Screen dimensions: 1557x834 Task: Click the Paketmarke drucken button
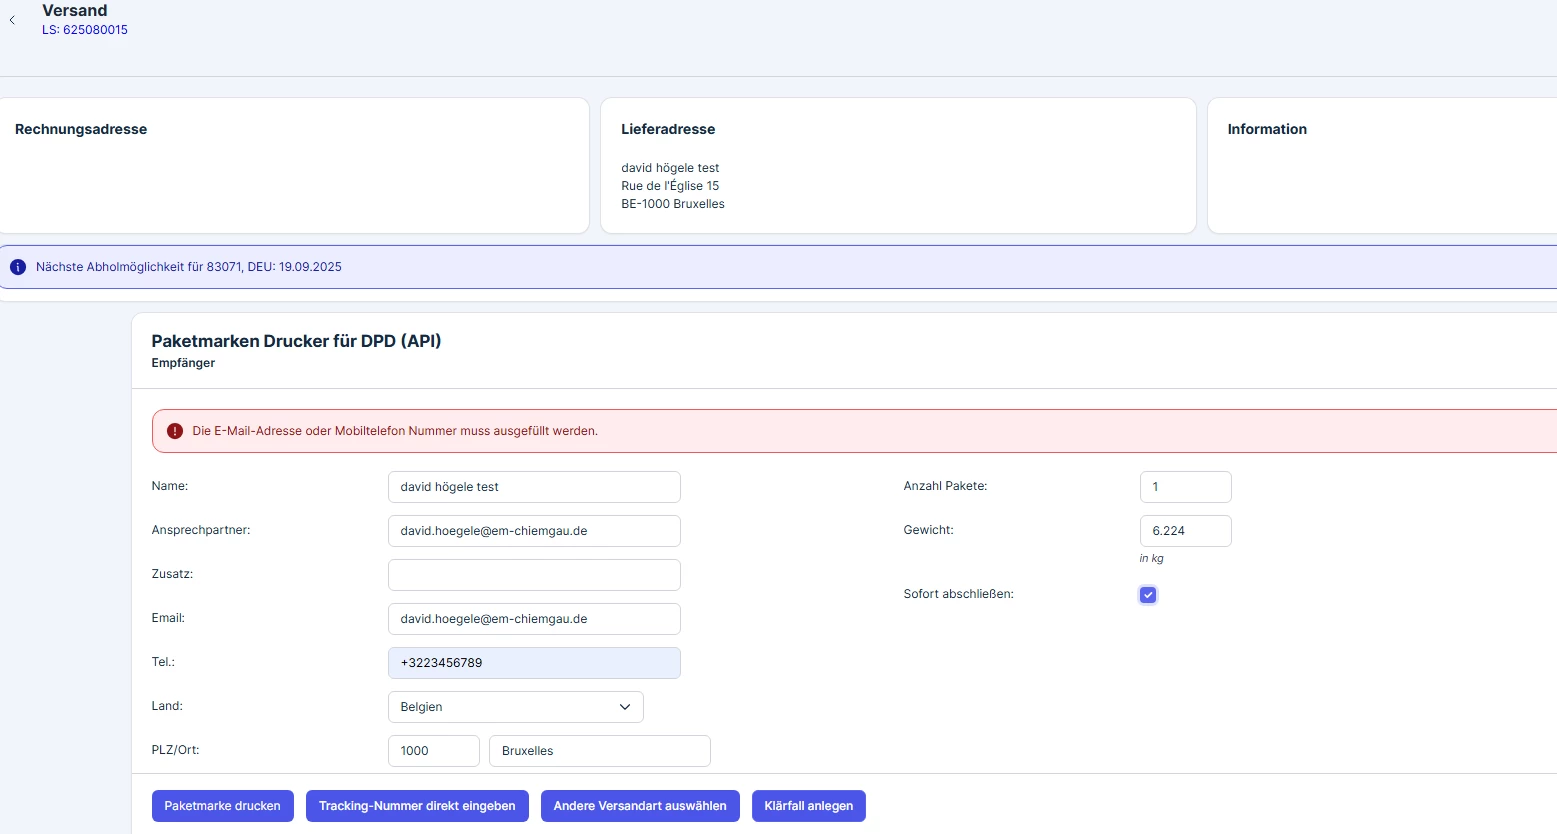222,806
